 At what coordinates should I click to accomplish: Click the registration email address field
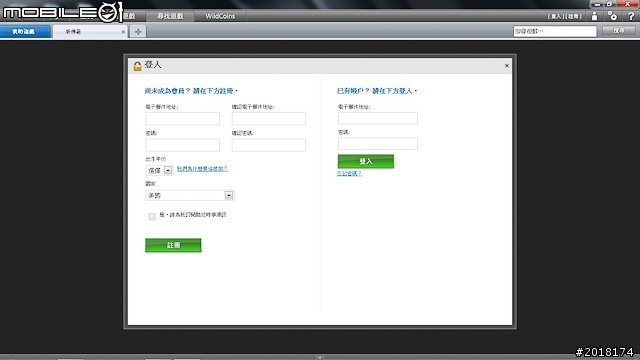click(x=182, y=118)
